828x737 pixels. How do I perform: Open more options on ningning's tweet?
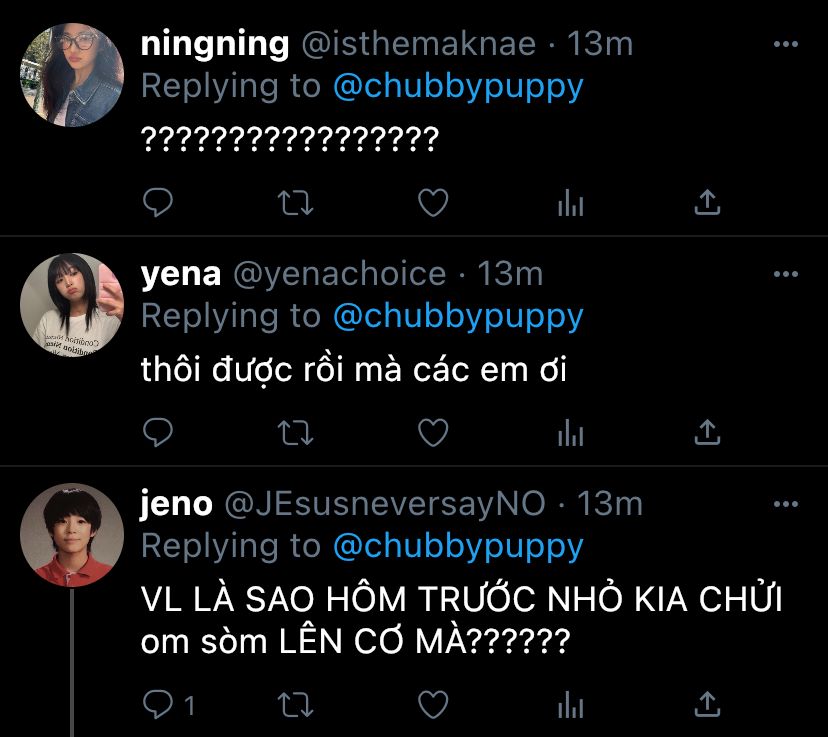click(x=787, y=45)
